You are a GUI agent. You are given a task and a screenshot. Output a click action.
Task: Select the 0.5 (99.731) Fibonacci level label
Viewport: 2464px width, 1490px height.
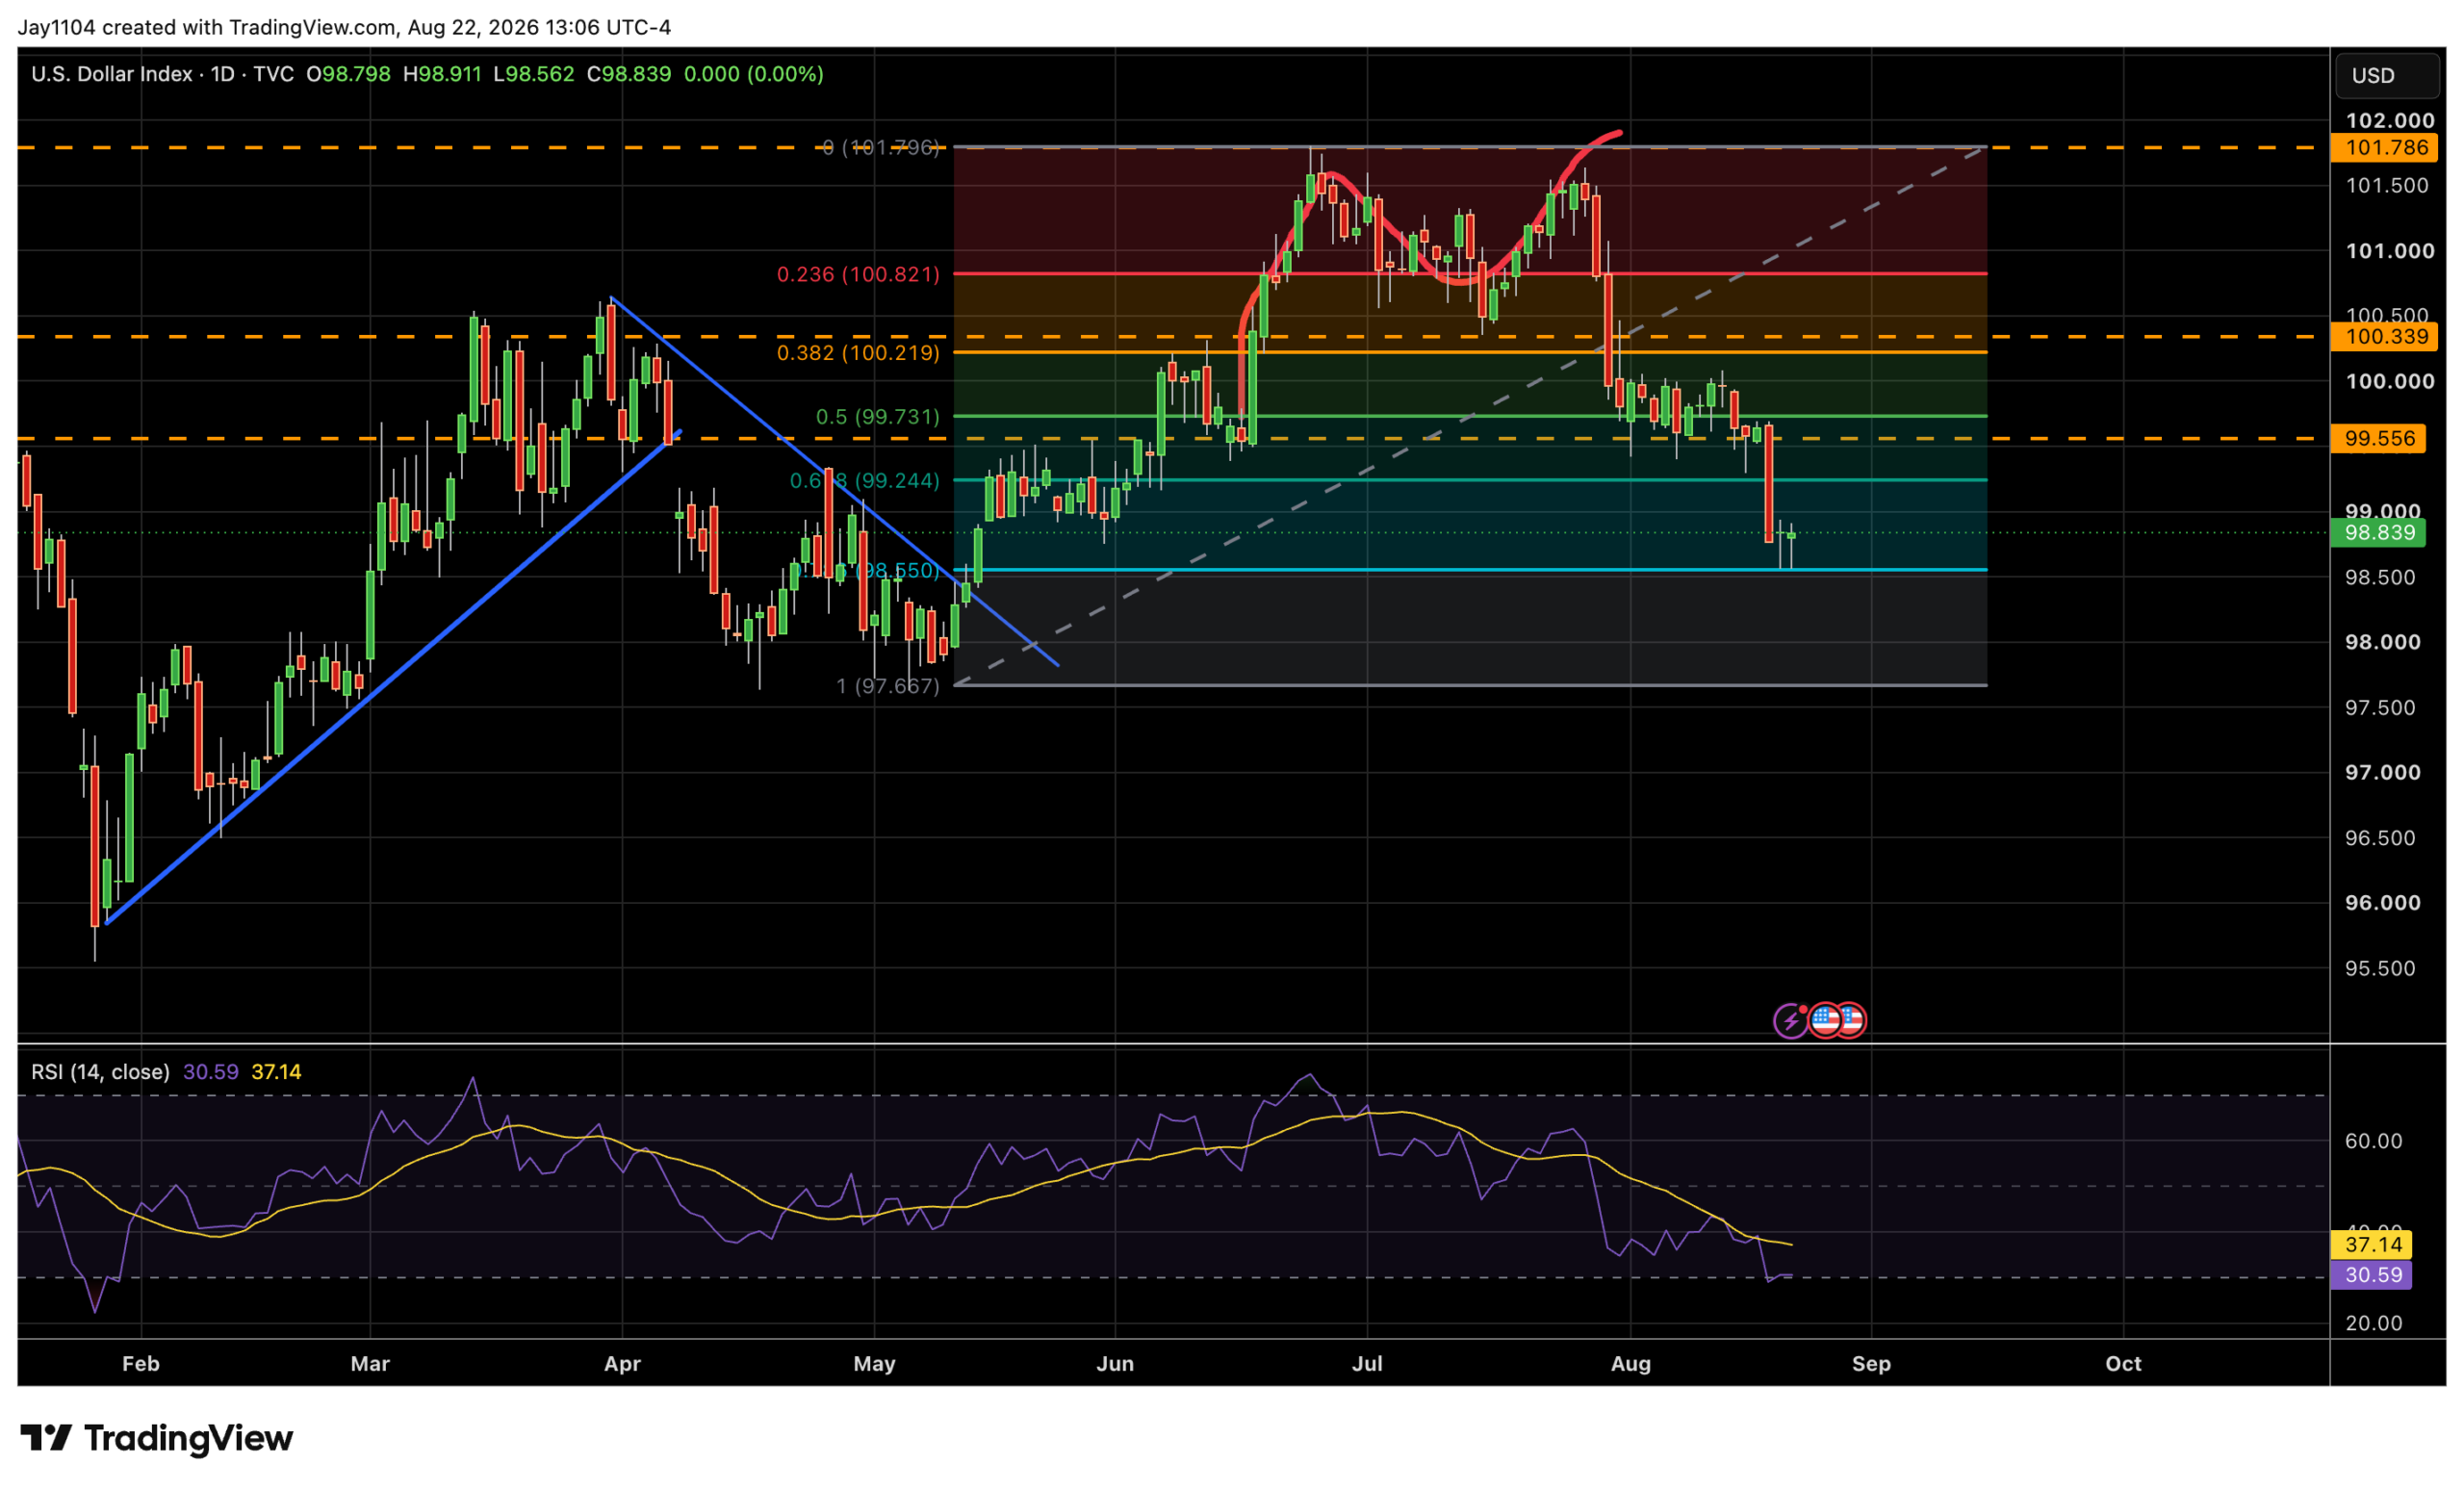(x=878, y=416)
